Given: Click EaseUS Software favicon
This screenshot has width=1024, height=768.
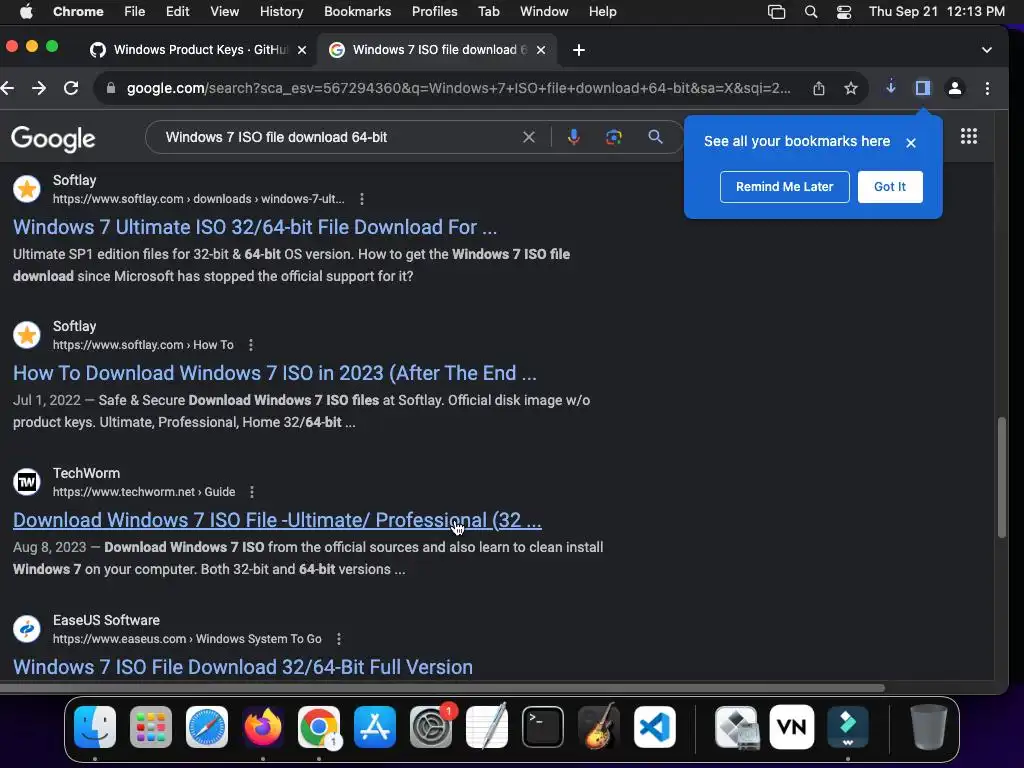Looking at the screenshot, I should [x=27, y=629].
